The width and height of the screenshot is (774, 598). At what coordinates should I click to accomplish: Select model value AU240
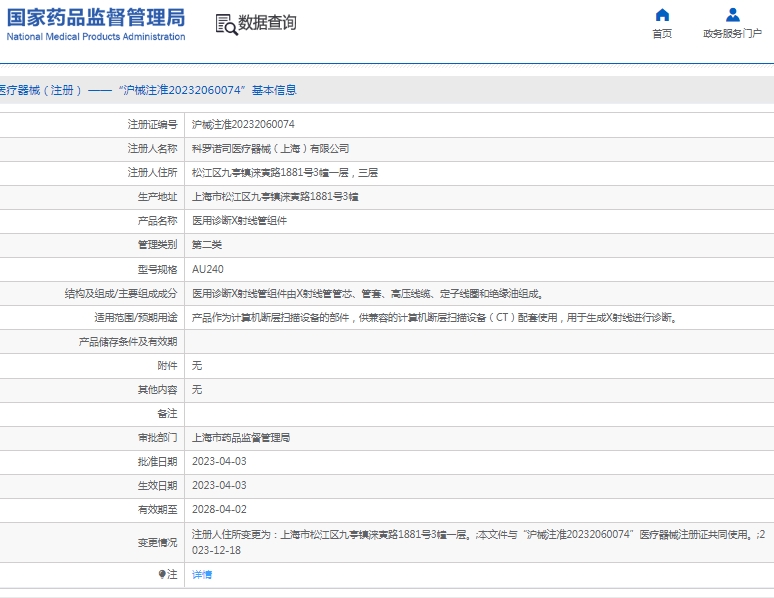pos(208,269)
